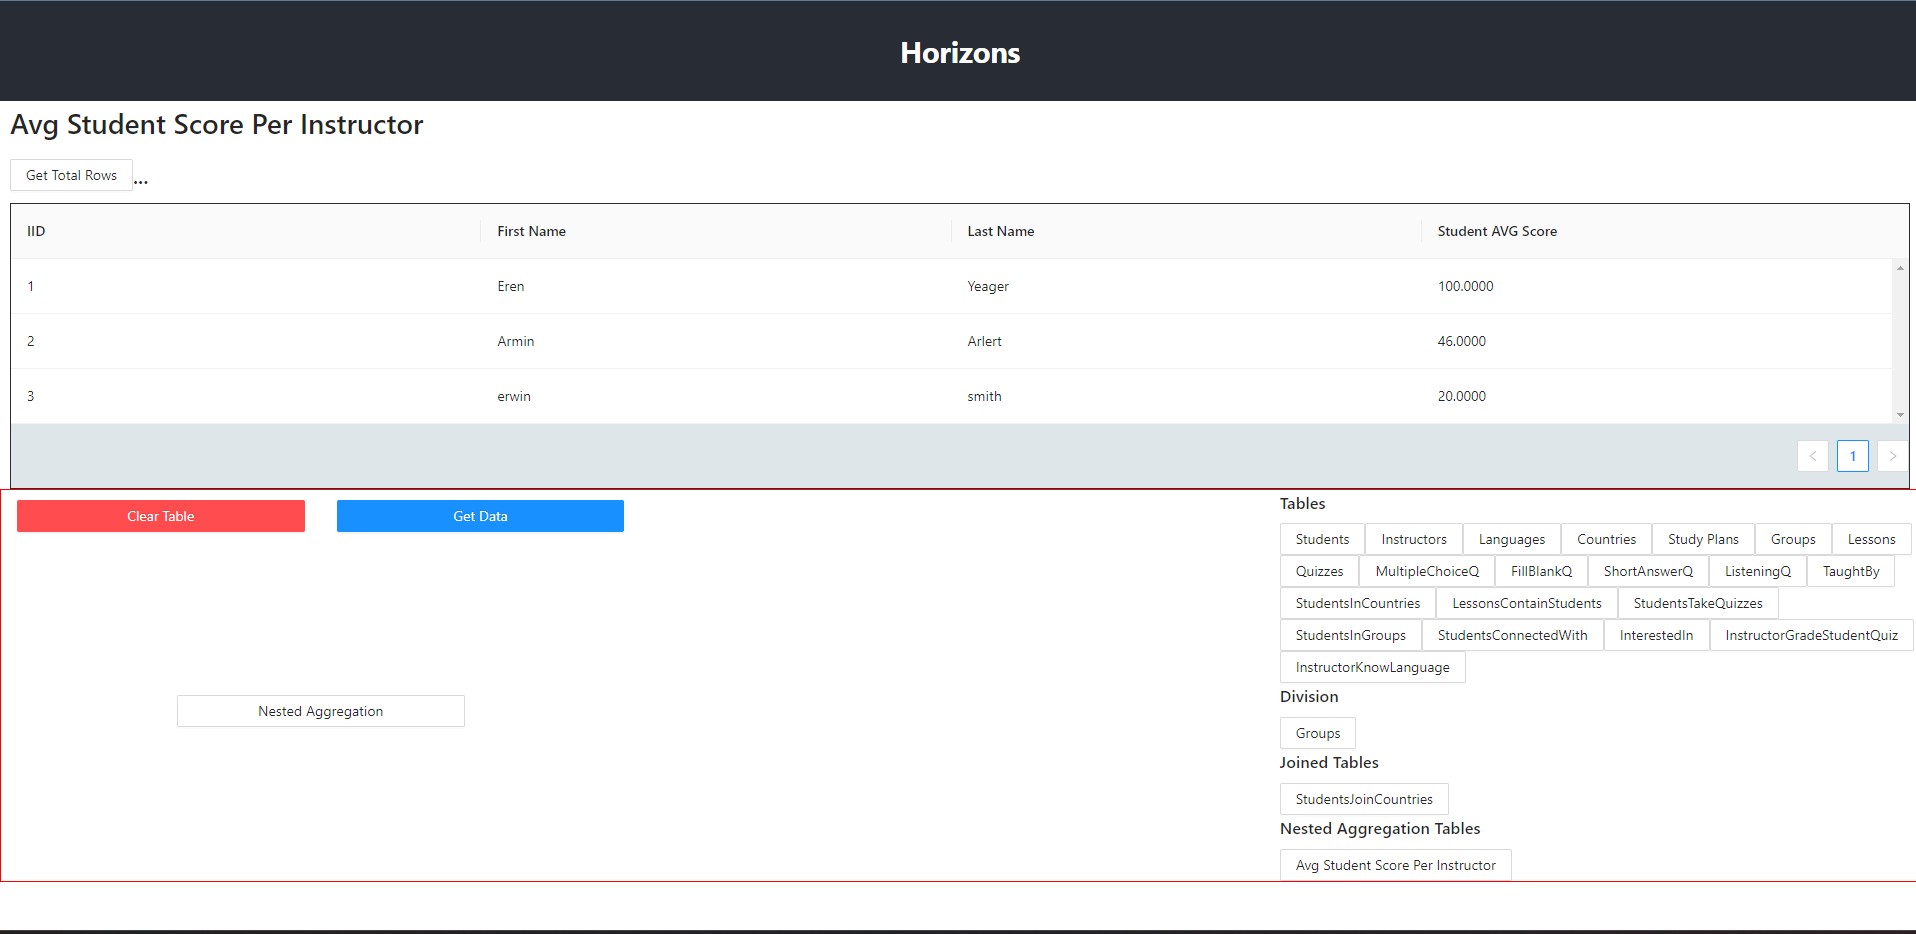Load the Study Plans table
The image size is (1916, 934).
pyautogui.click(x=1702, y=539)
